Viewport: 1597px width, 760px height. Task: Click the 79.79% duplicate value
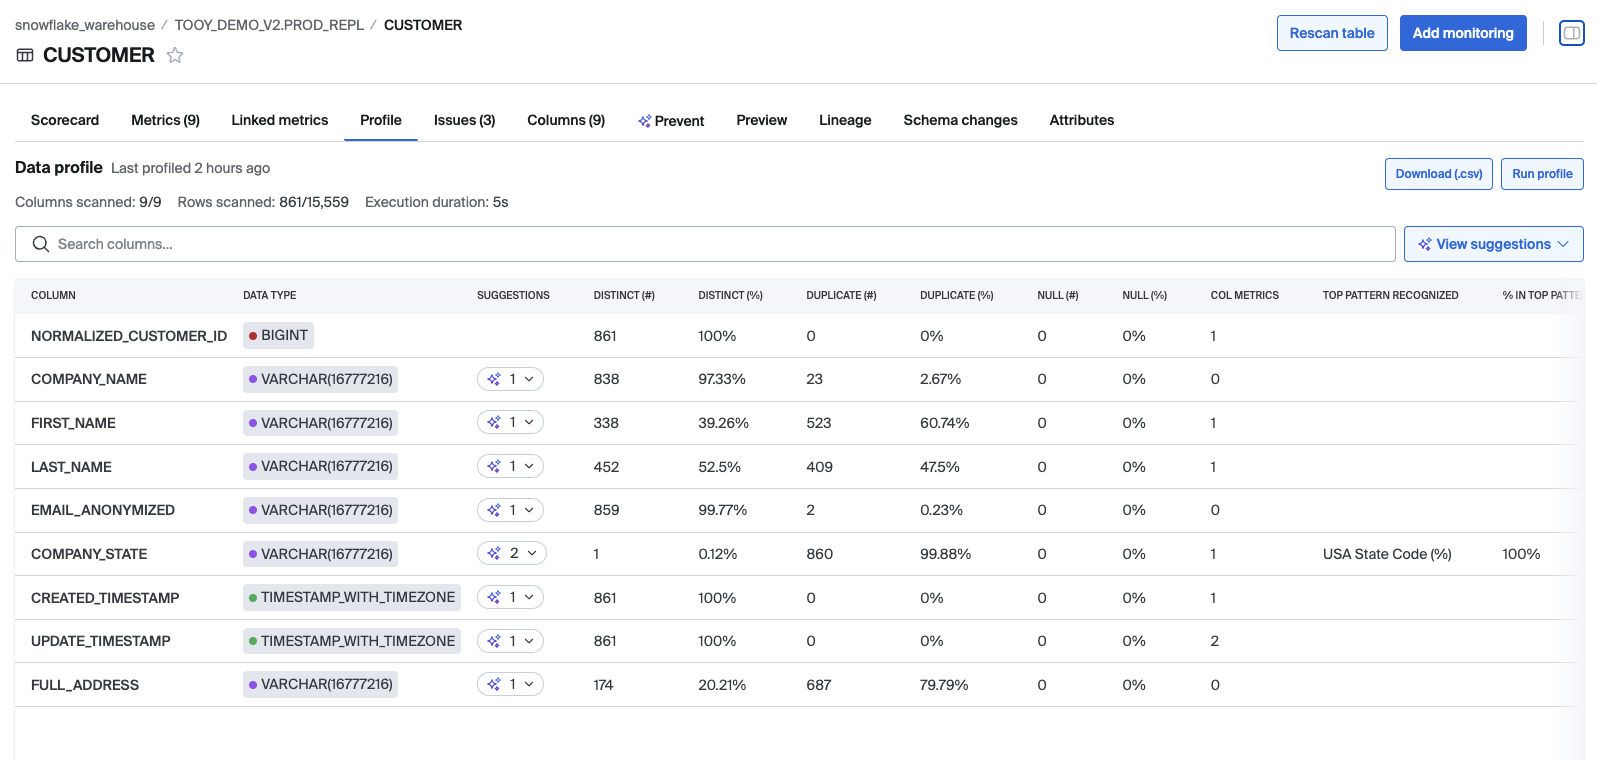946,685
